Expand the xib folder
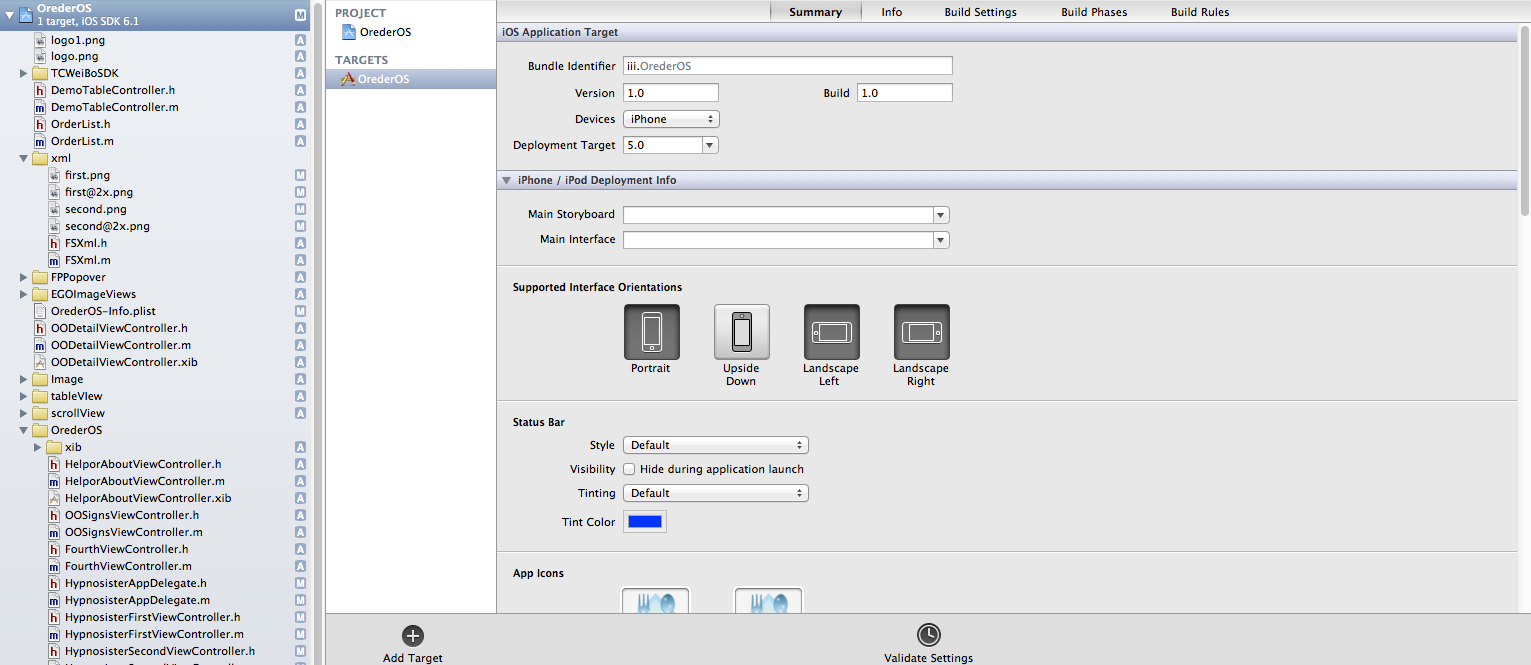 coord(38,447)
